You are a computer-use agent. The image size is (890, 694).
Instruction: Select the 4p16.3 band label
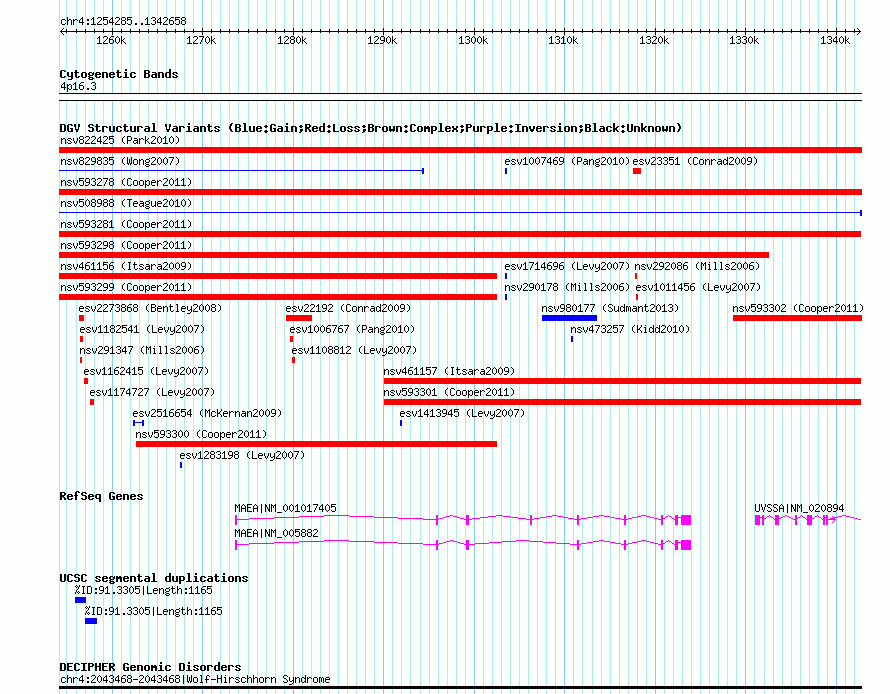tap(78, 86)
